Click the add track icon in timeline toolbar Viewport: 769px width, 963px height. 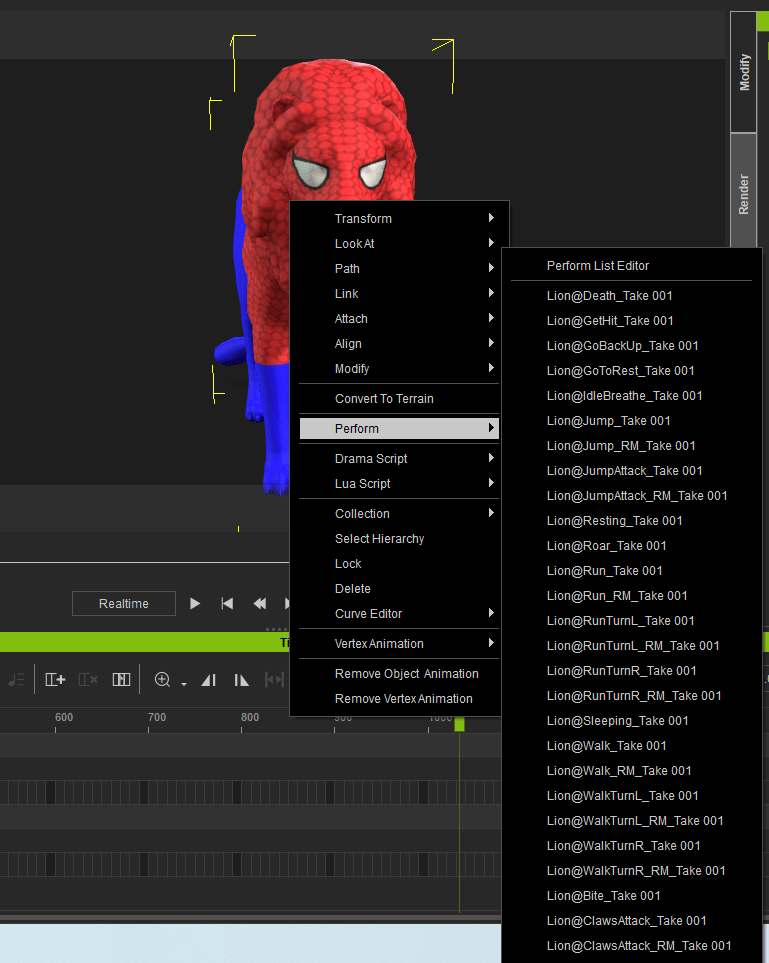tap(55, 679)
